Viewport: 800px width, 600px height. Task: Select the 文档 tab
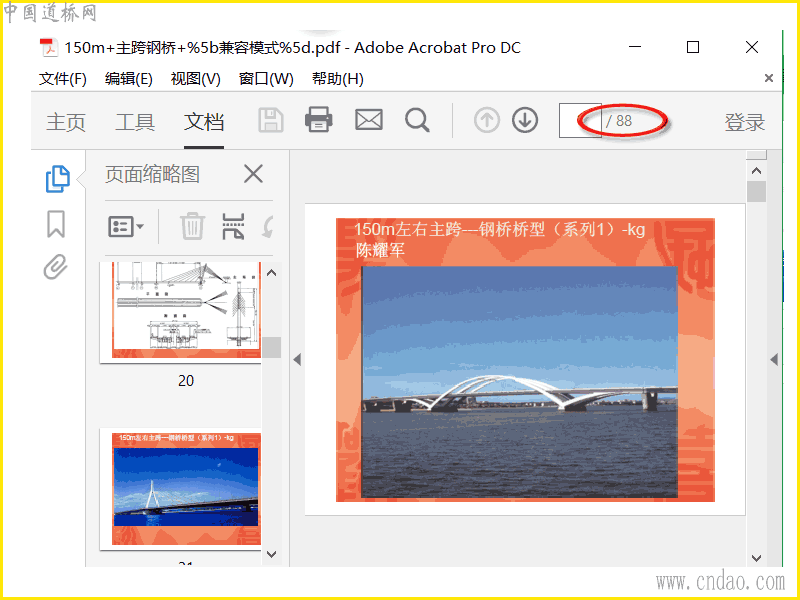point(204,122)
